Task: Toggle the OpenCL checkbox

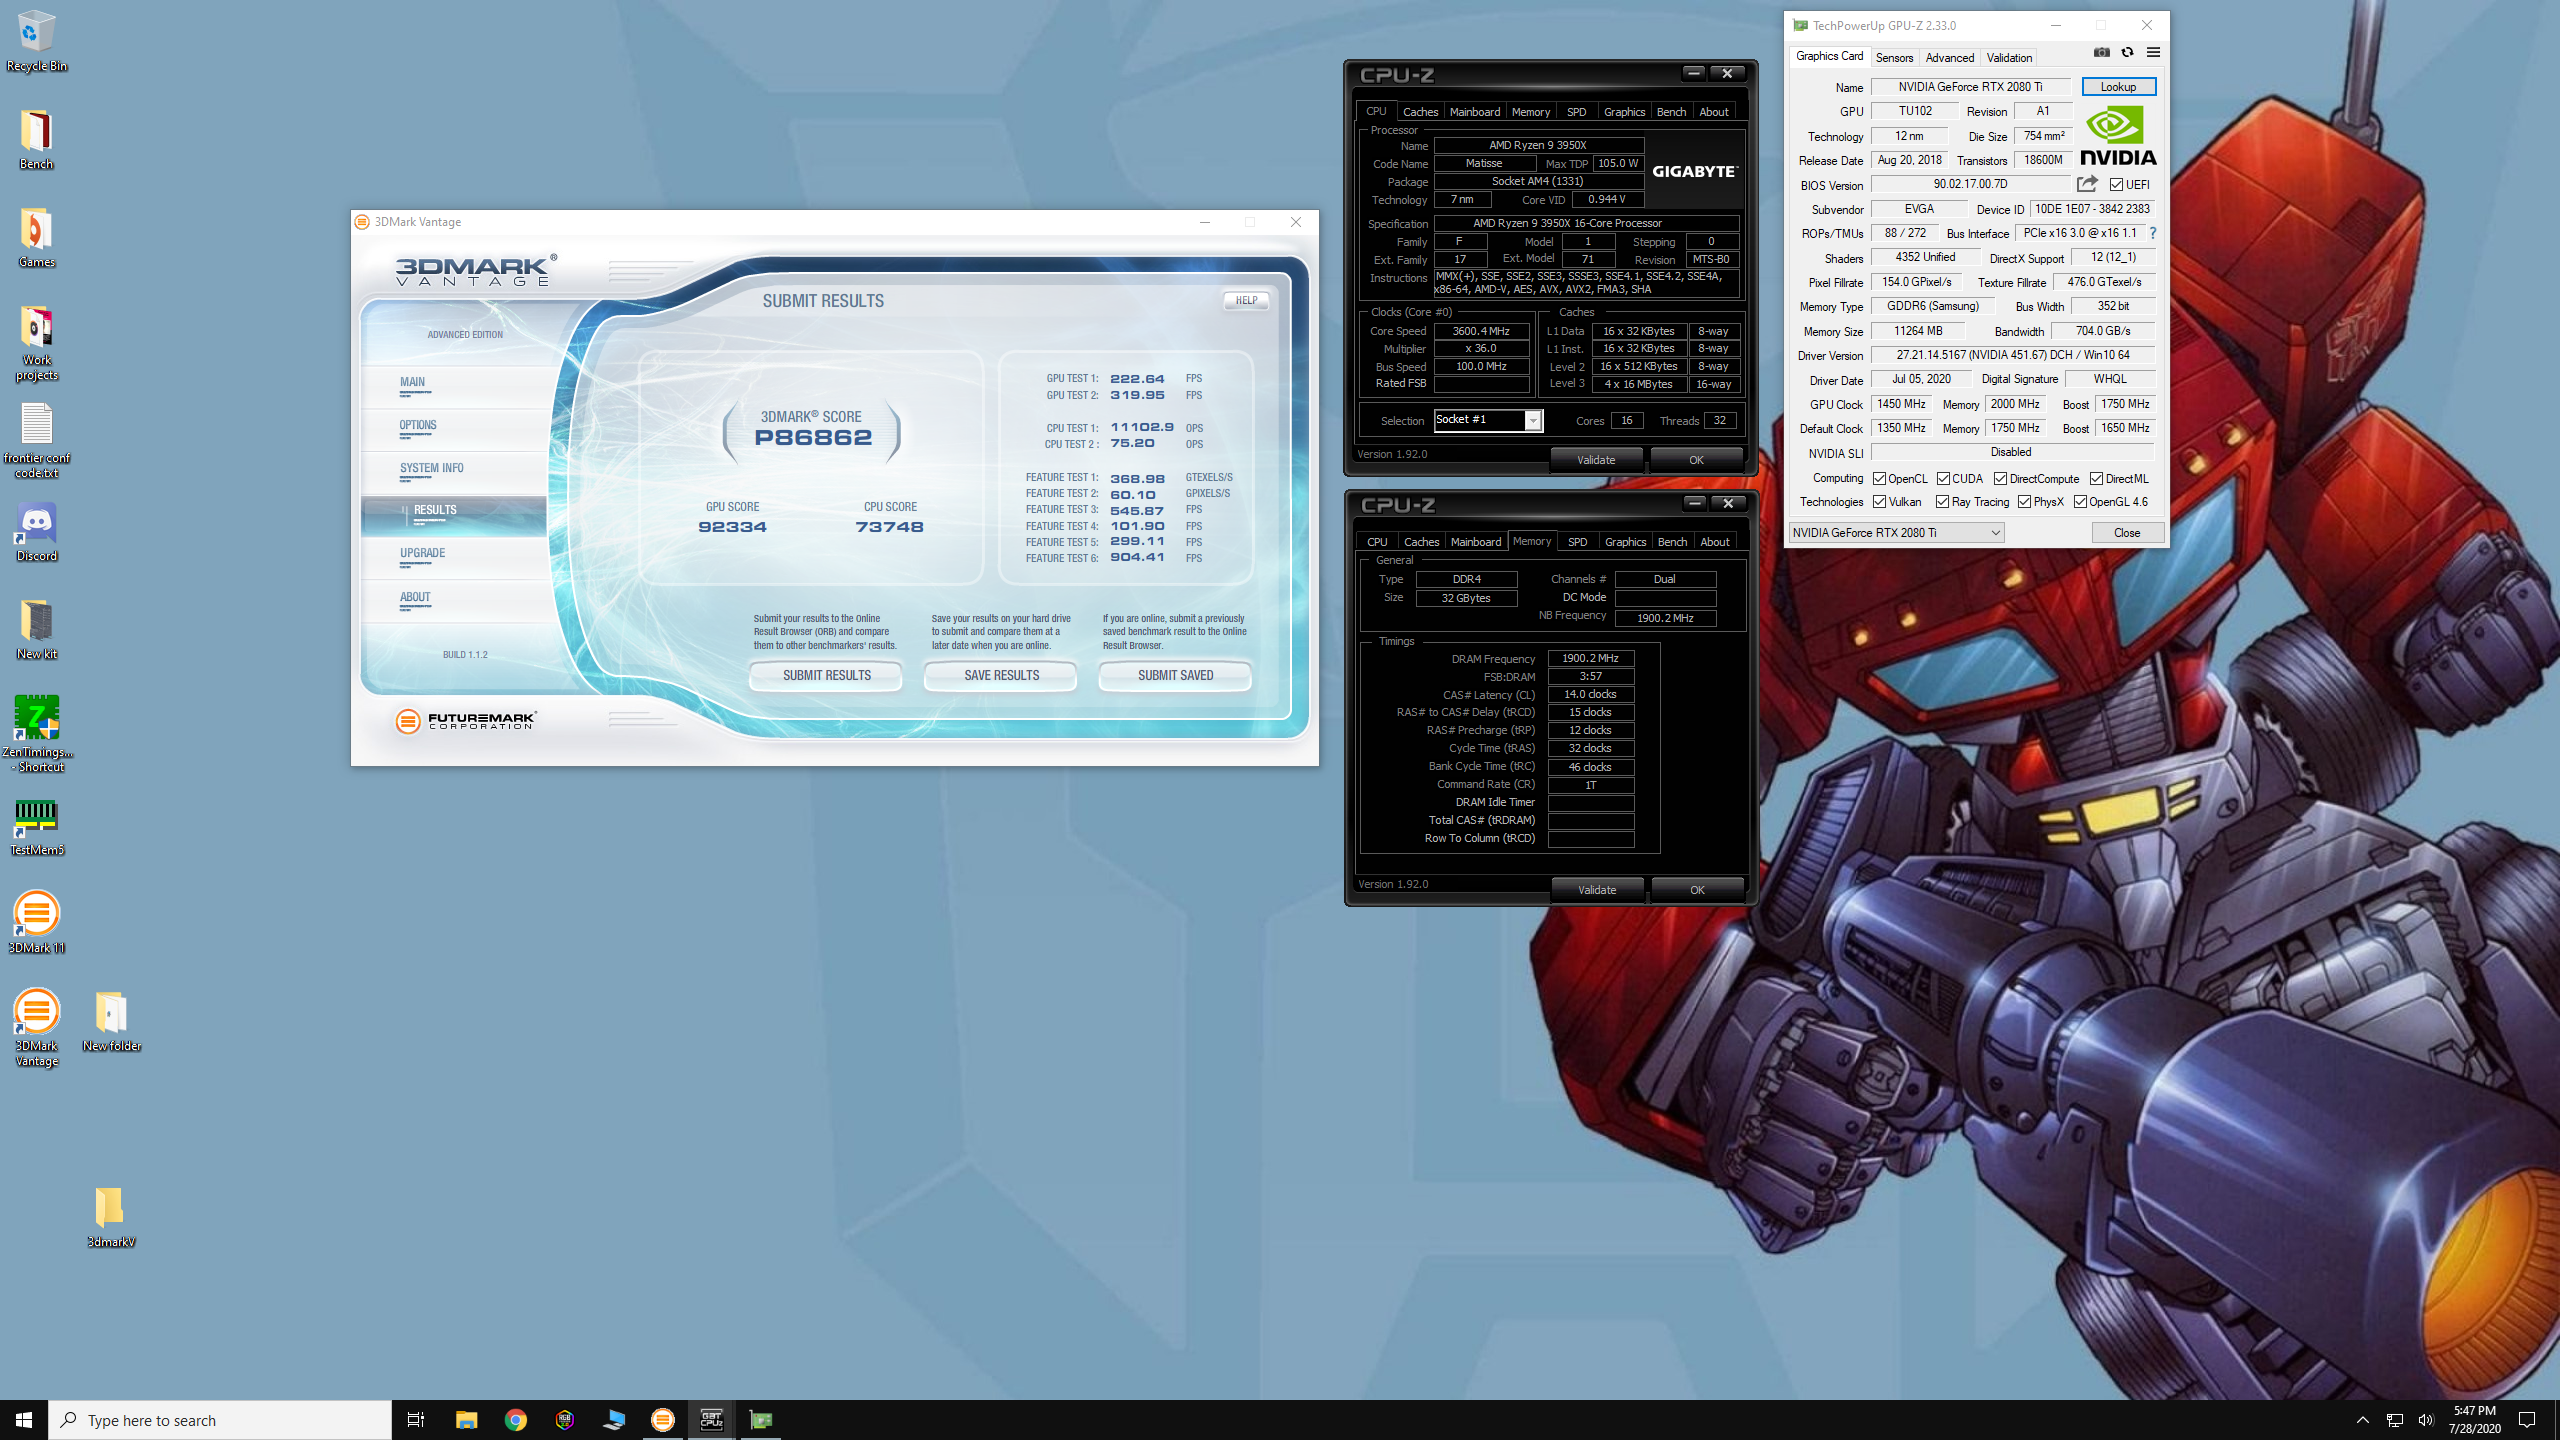Action: coord(1879,479)
